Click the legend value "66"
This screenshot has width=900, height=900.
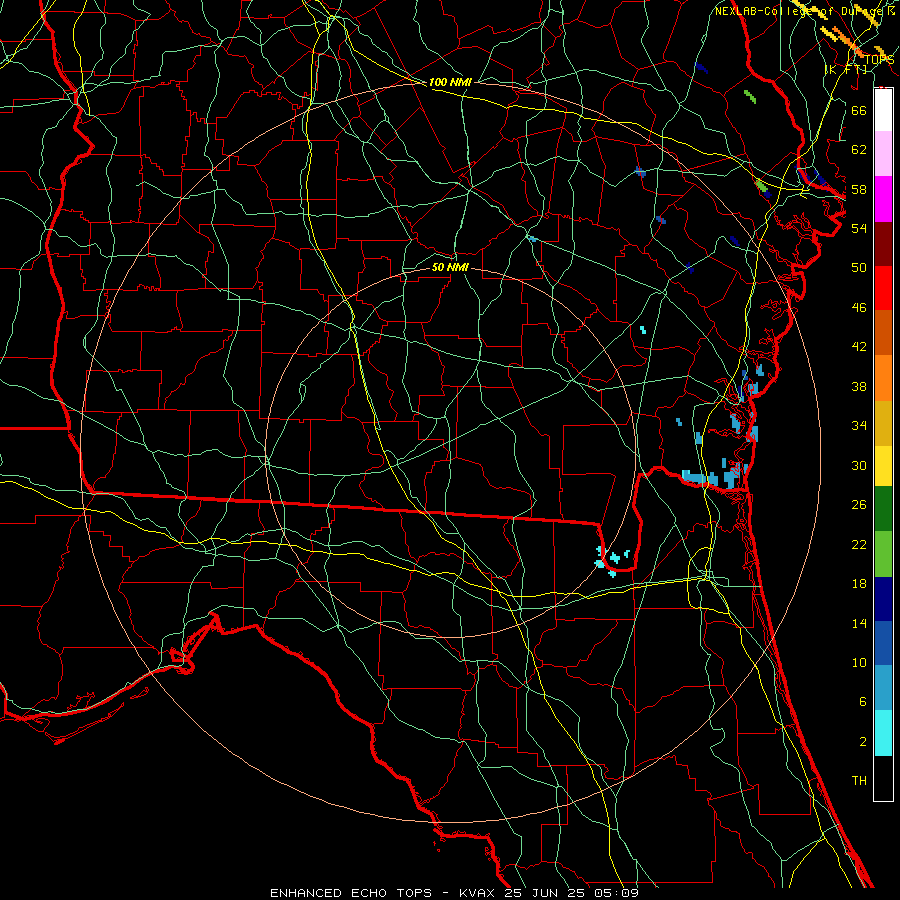click(x=859, y=110)
